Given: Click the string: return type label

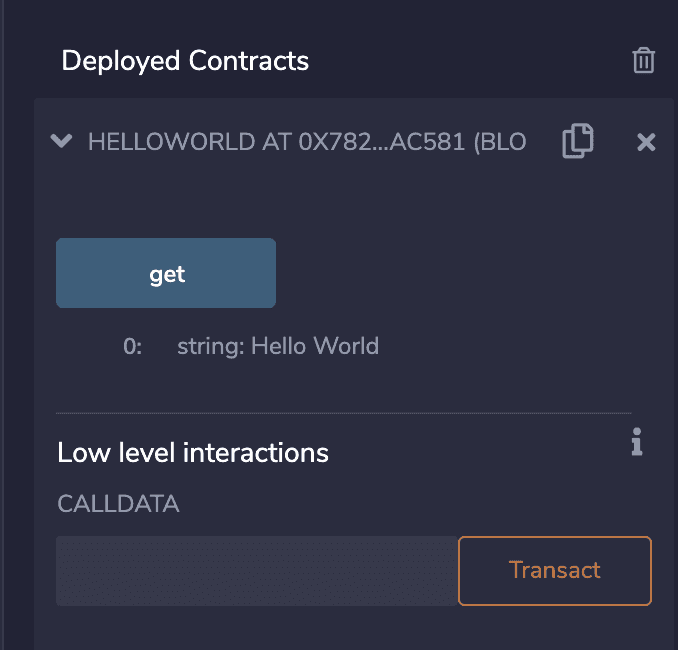Looking at the screenshot, I should [210, 347].
